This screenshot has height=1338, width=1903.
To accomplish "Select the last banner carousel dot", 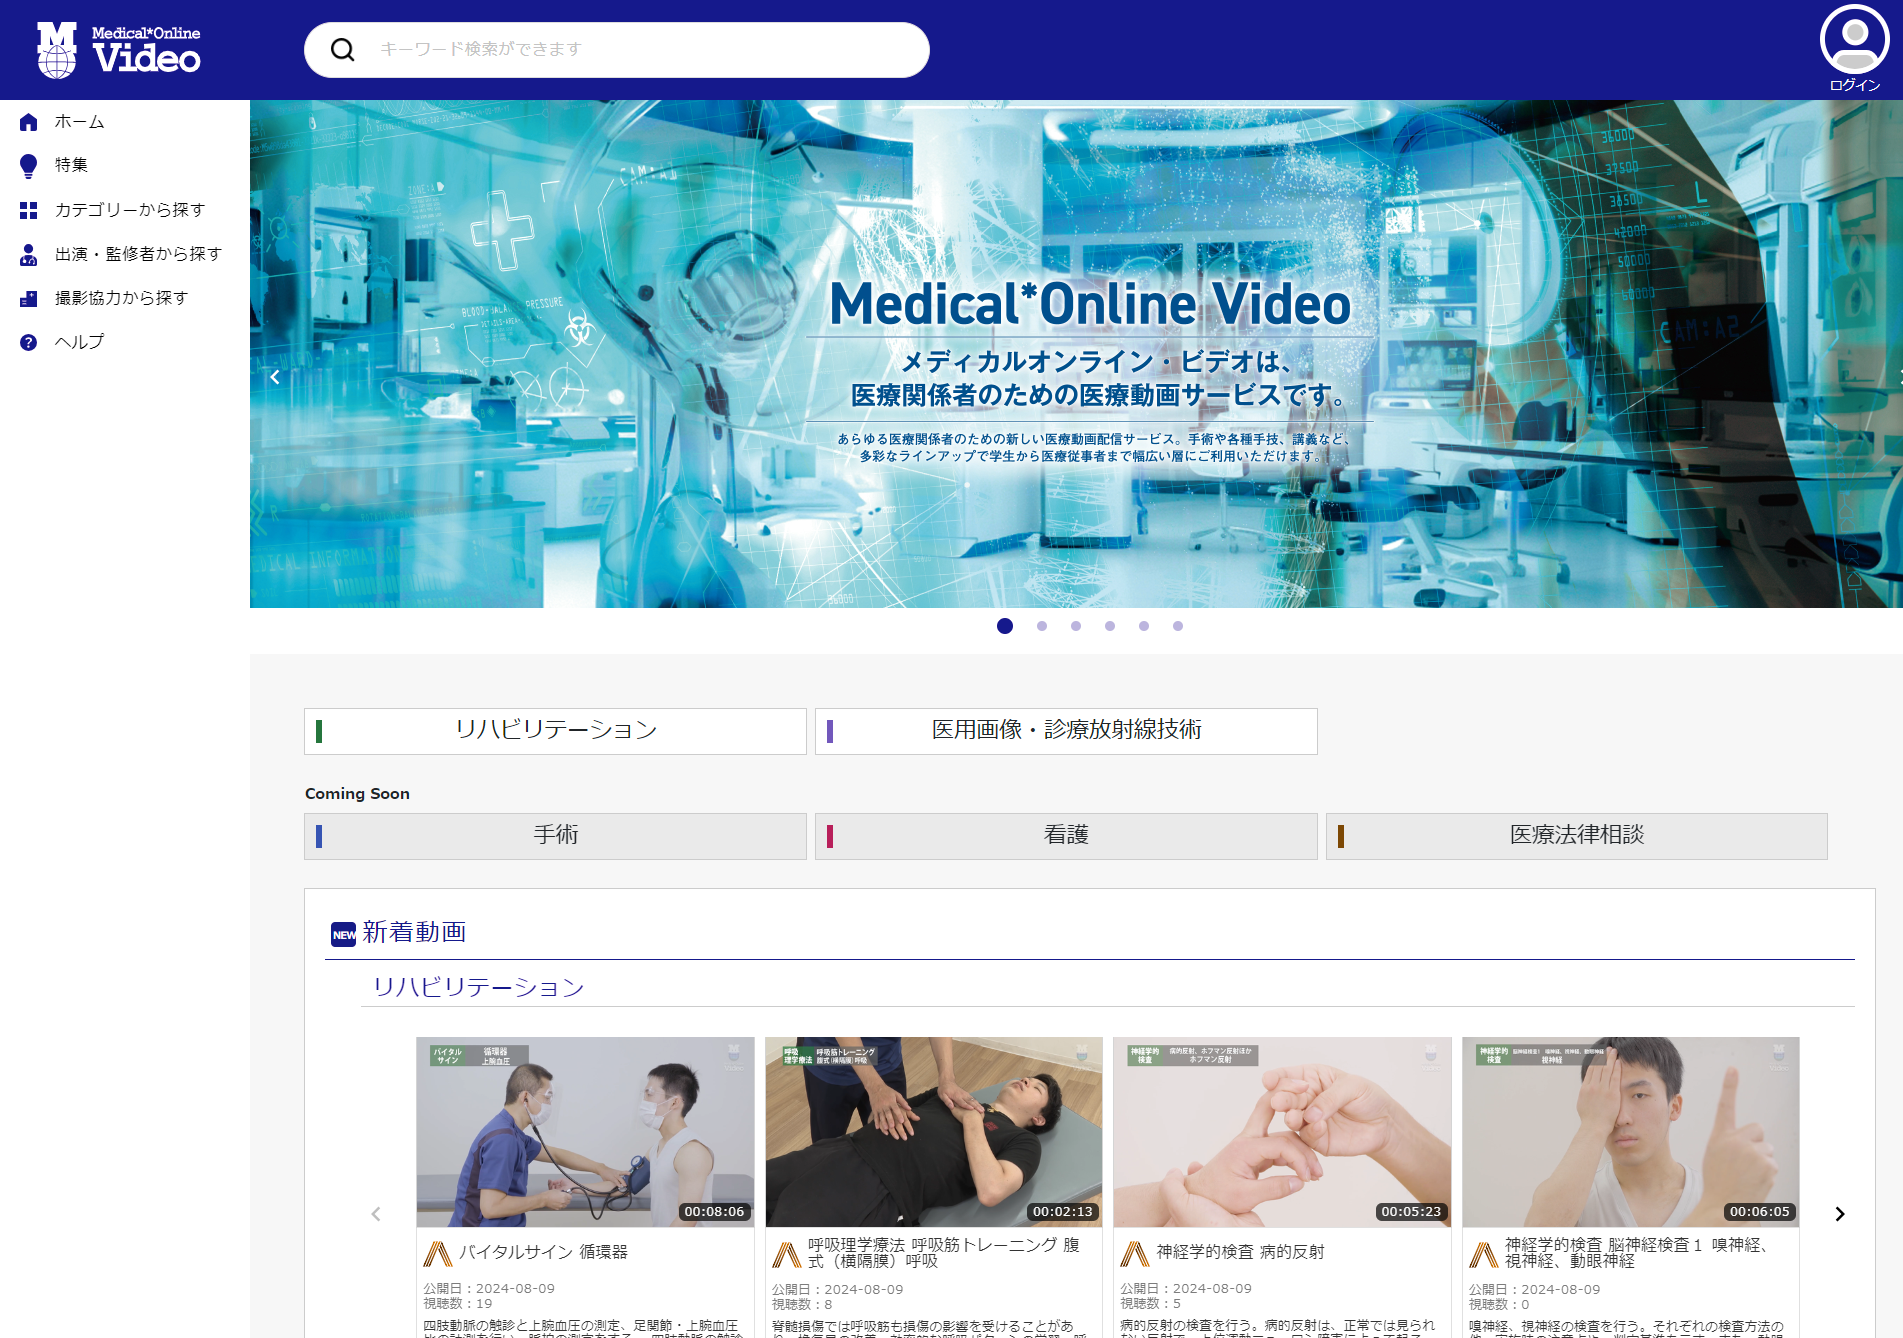I will tap(1178, 626).
